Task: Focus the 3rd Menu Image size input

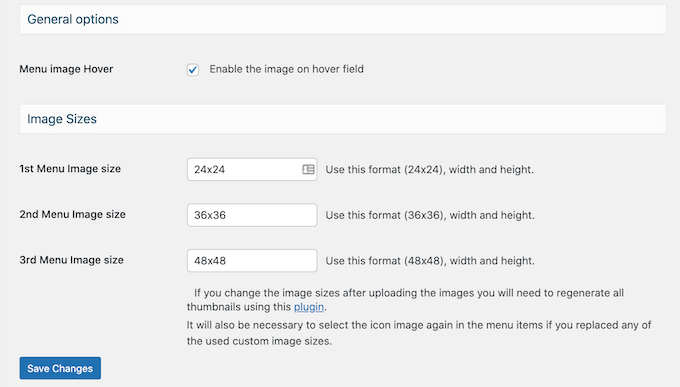Action: click(252, 260)
